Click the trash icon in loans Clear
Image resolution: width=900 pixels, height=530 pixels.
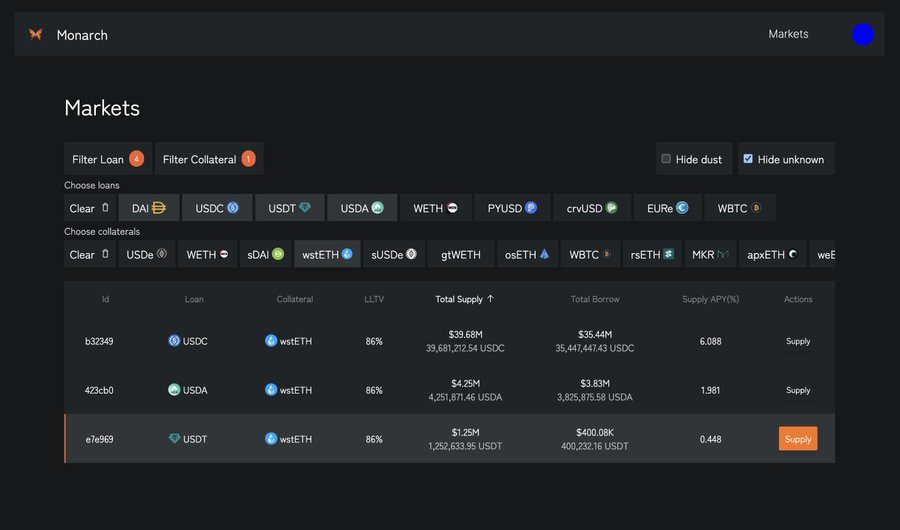tap(105, 208)
